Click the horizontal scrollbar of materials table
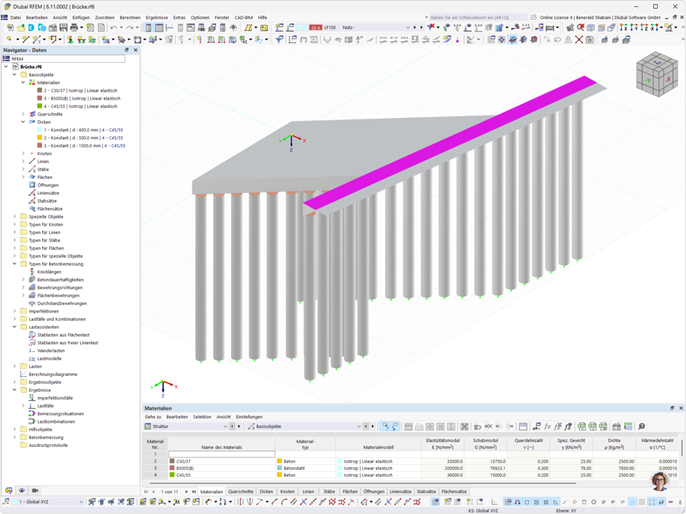Screen dimensions: 686x514 point(363,483)
